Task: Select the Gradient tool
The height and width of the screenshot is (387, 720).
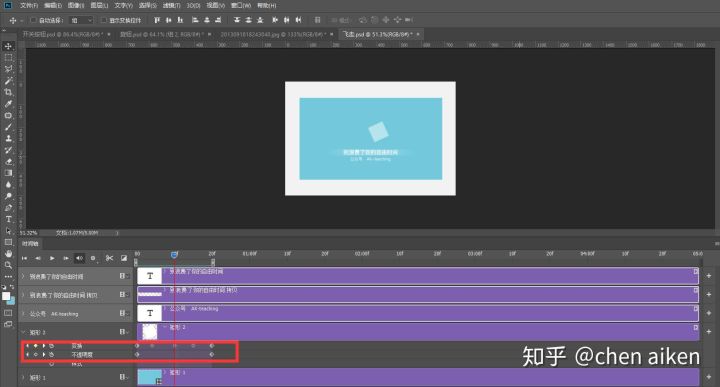Action: (x=8, y=173)
